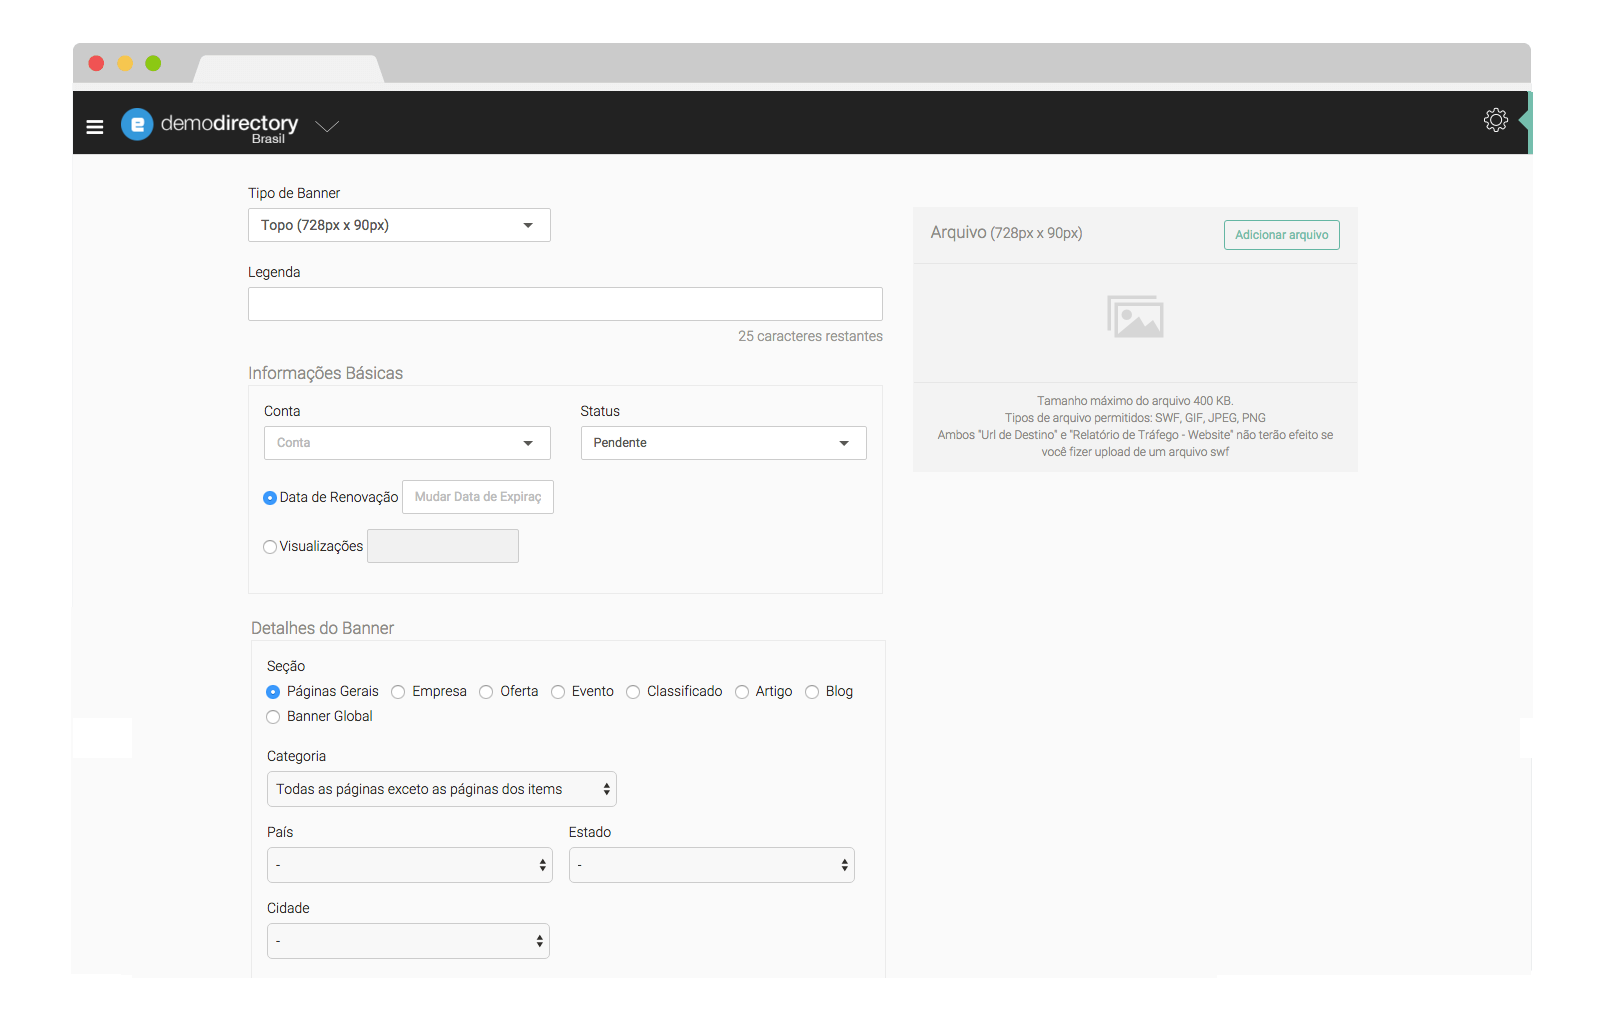Screen dimensions: 1600x1028
Task: Click the 'Detalhes do Banner' heading
Action: click(322, 628)
